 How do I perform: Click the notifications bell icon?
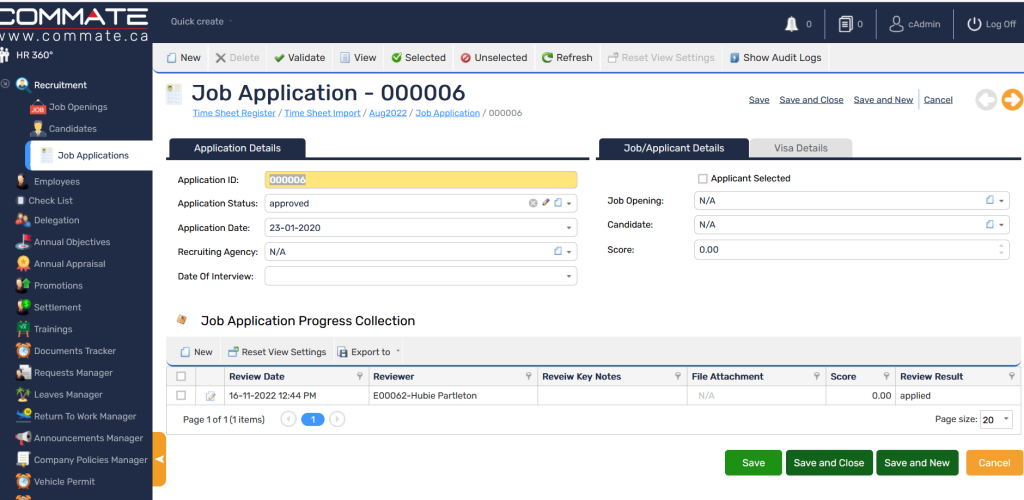coord(792,24)
